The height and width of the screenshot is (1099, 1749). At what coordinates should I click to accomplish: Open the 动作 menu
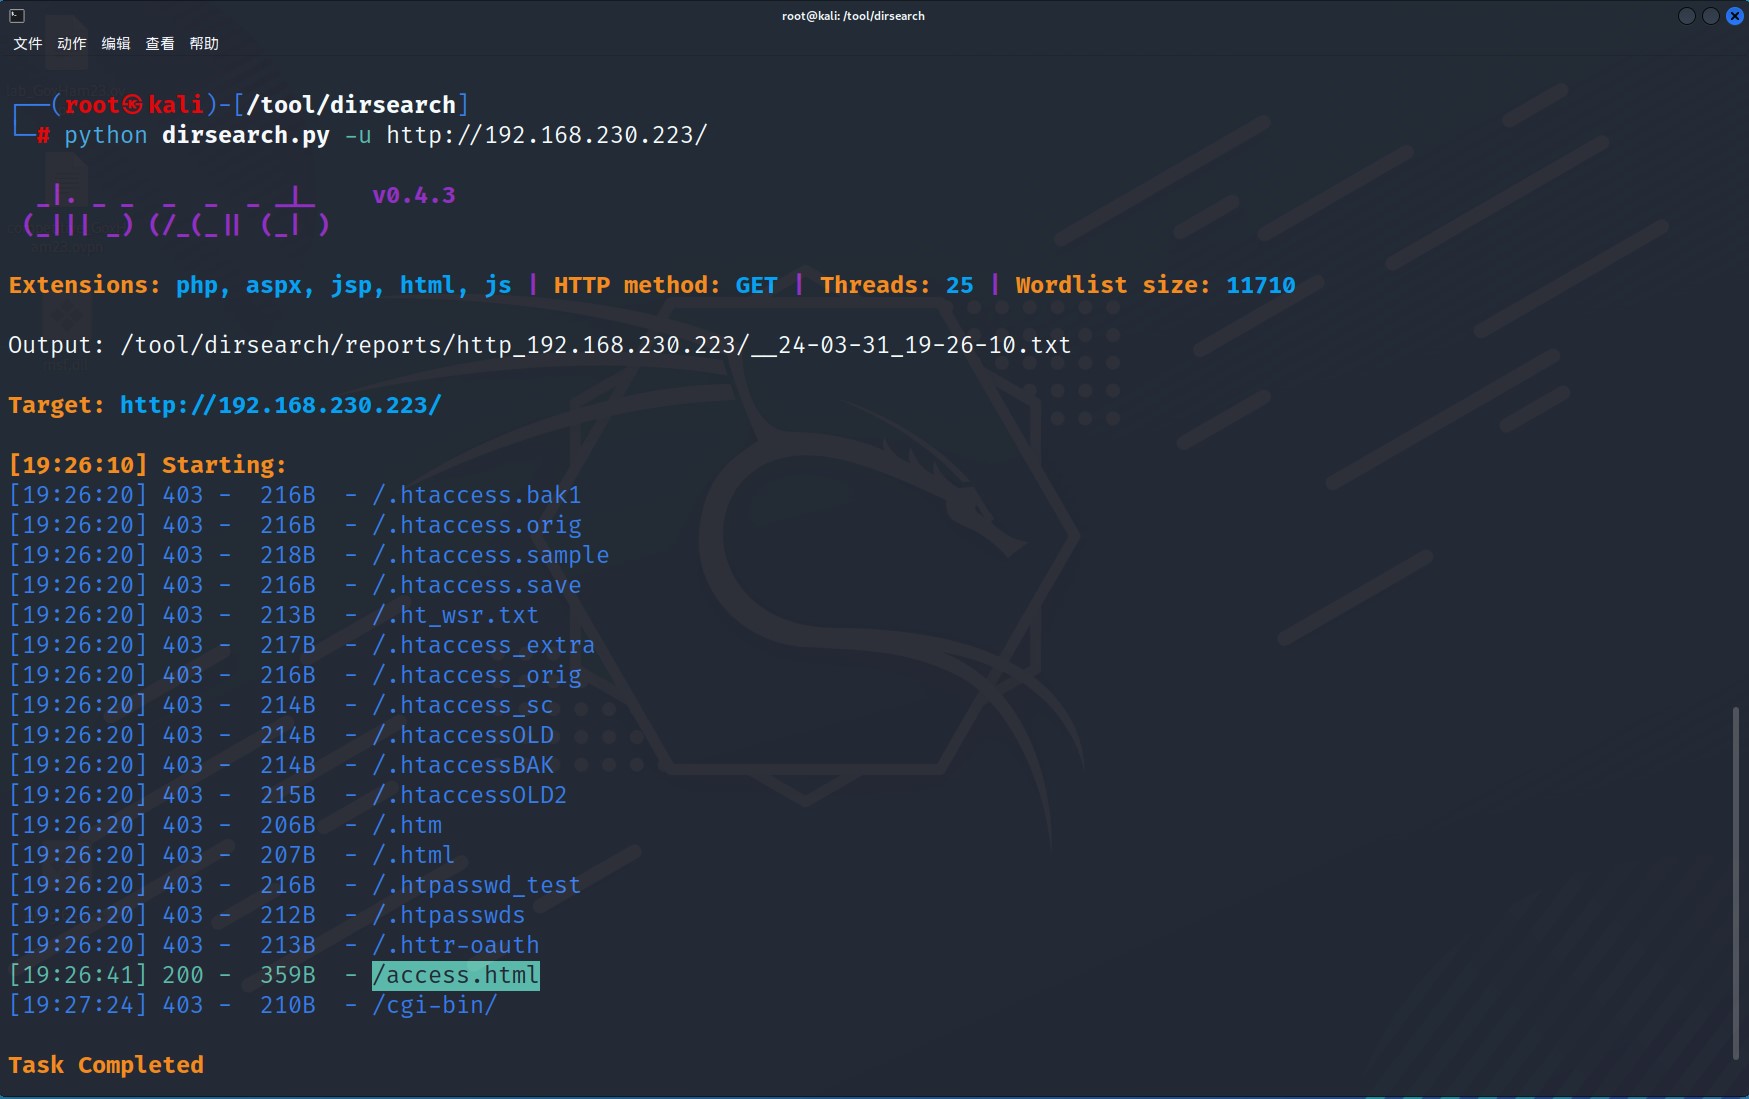72,44
